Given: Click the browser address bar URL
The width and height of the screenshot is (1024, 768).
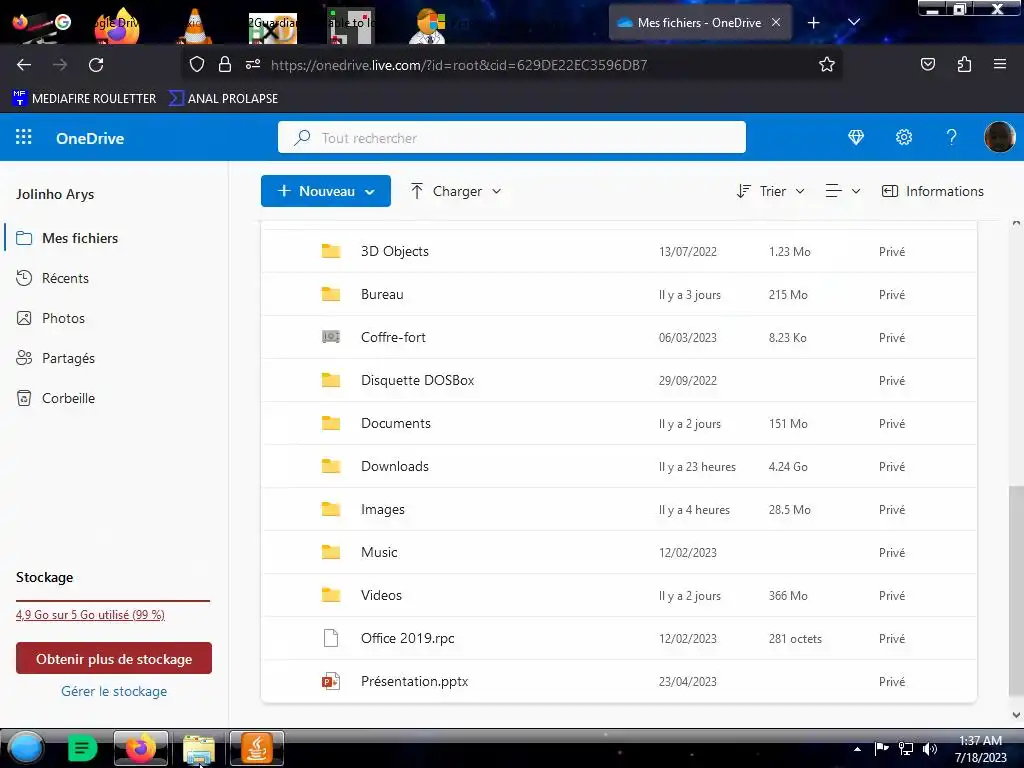Looking at the screenshot, I should click(458, 65).
